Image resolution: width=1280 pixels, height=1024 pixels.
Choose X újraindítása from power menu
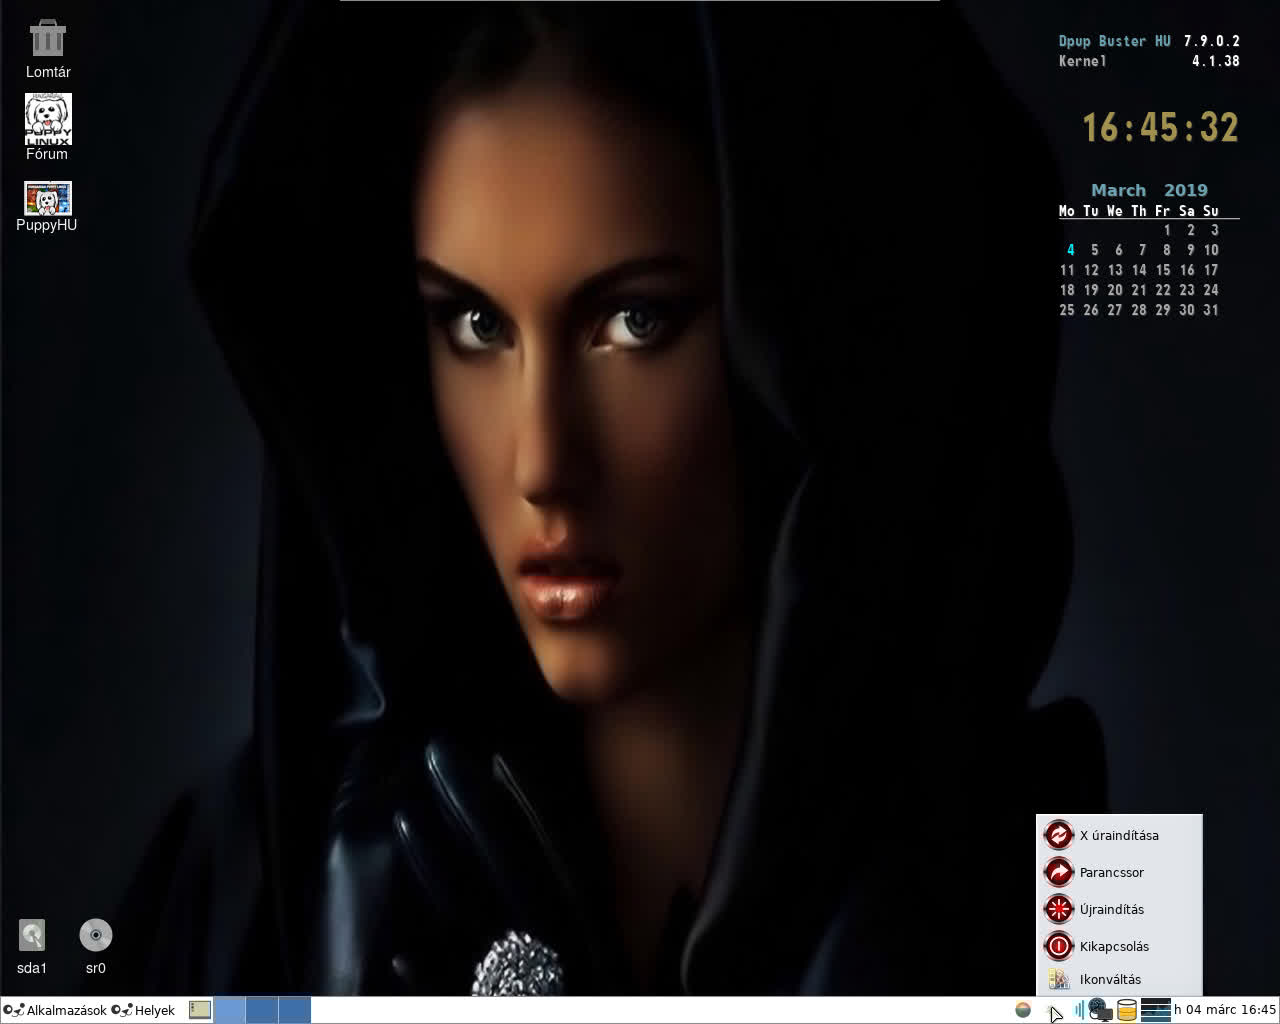click(1119, 835)
